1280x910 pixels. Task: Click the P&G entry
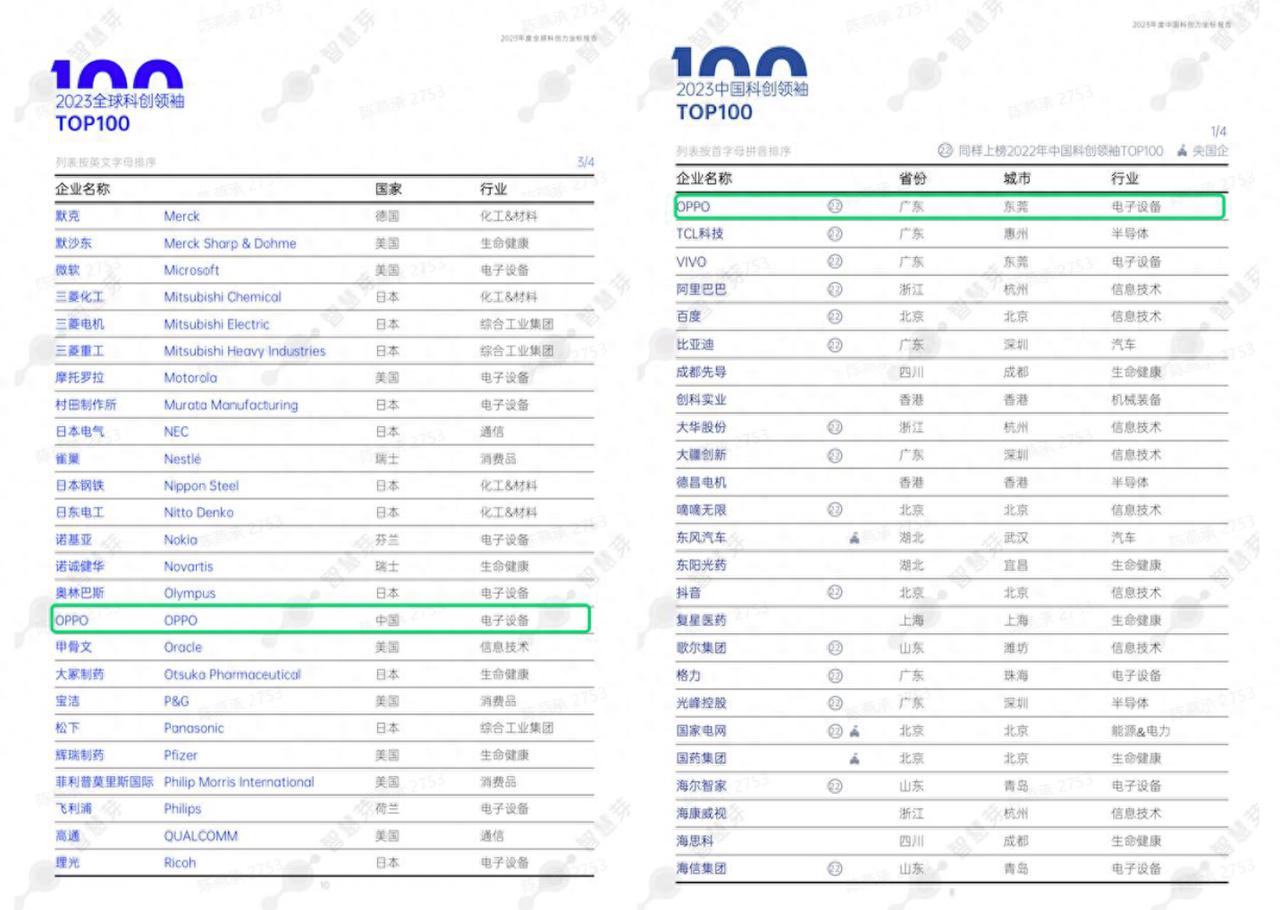176,702
